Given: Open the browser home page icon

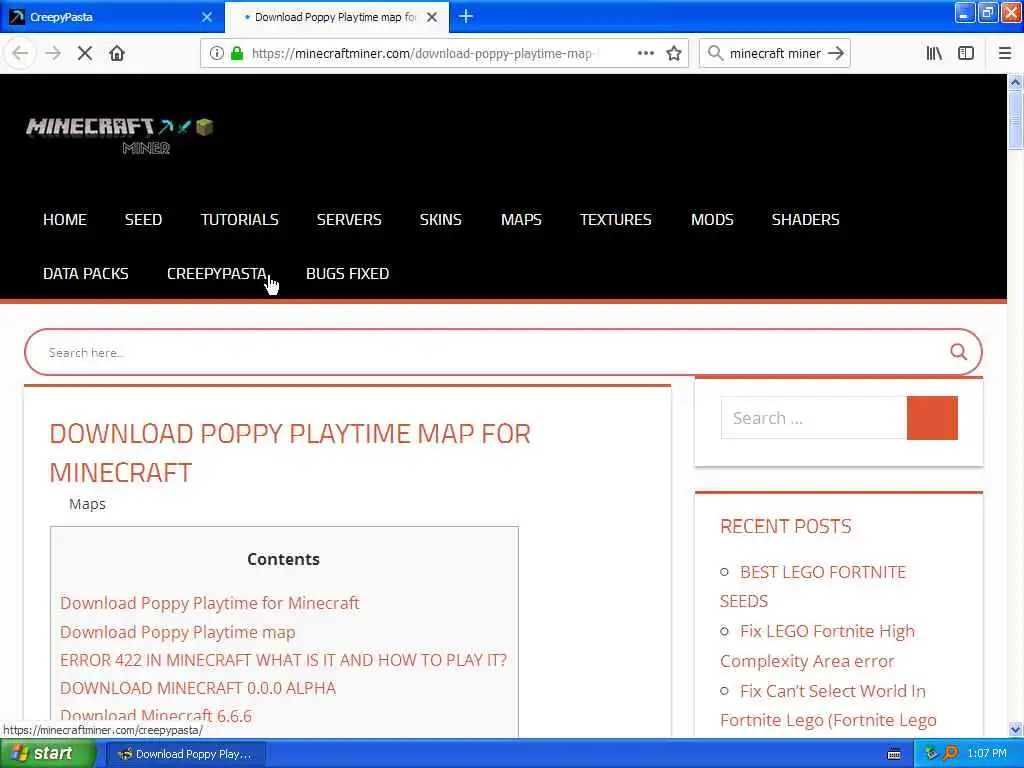Looking at the screenshot, I should coord(117,53).
